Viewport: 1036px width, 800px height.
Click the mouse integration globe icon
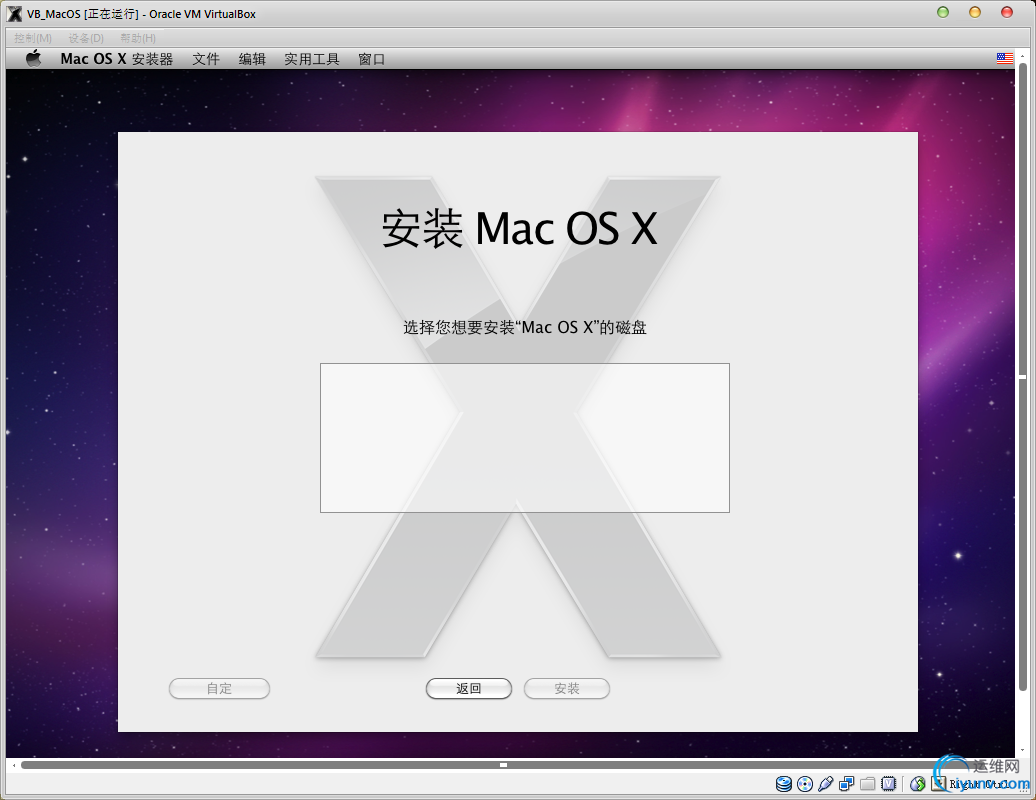(917, 784)
